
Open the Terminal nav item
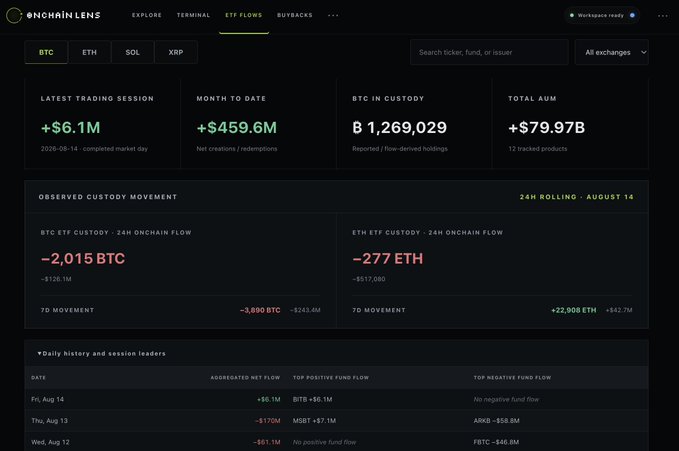193,15
